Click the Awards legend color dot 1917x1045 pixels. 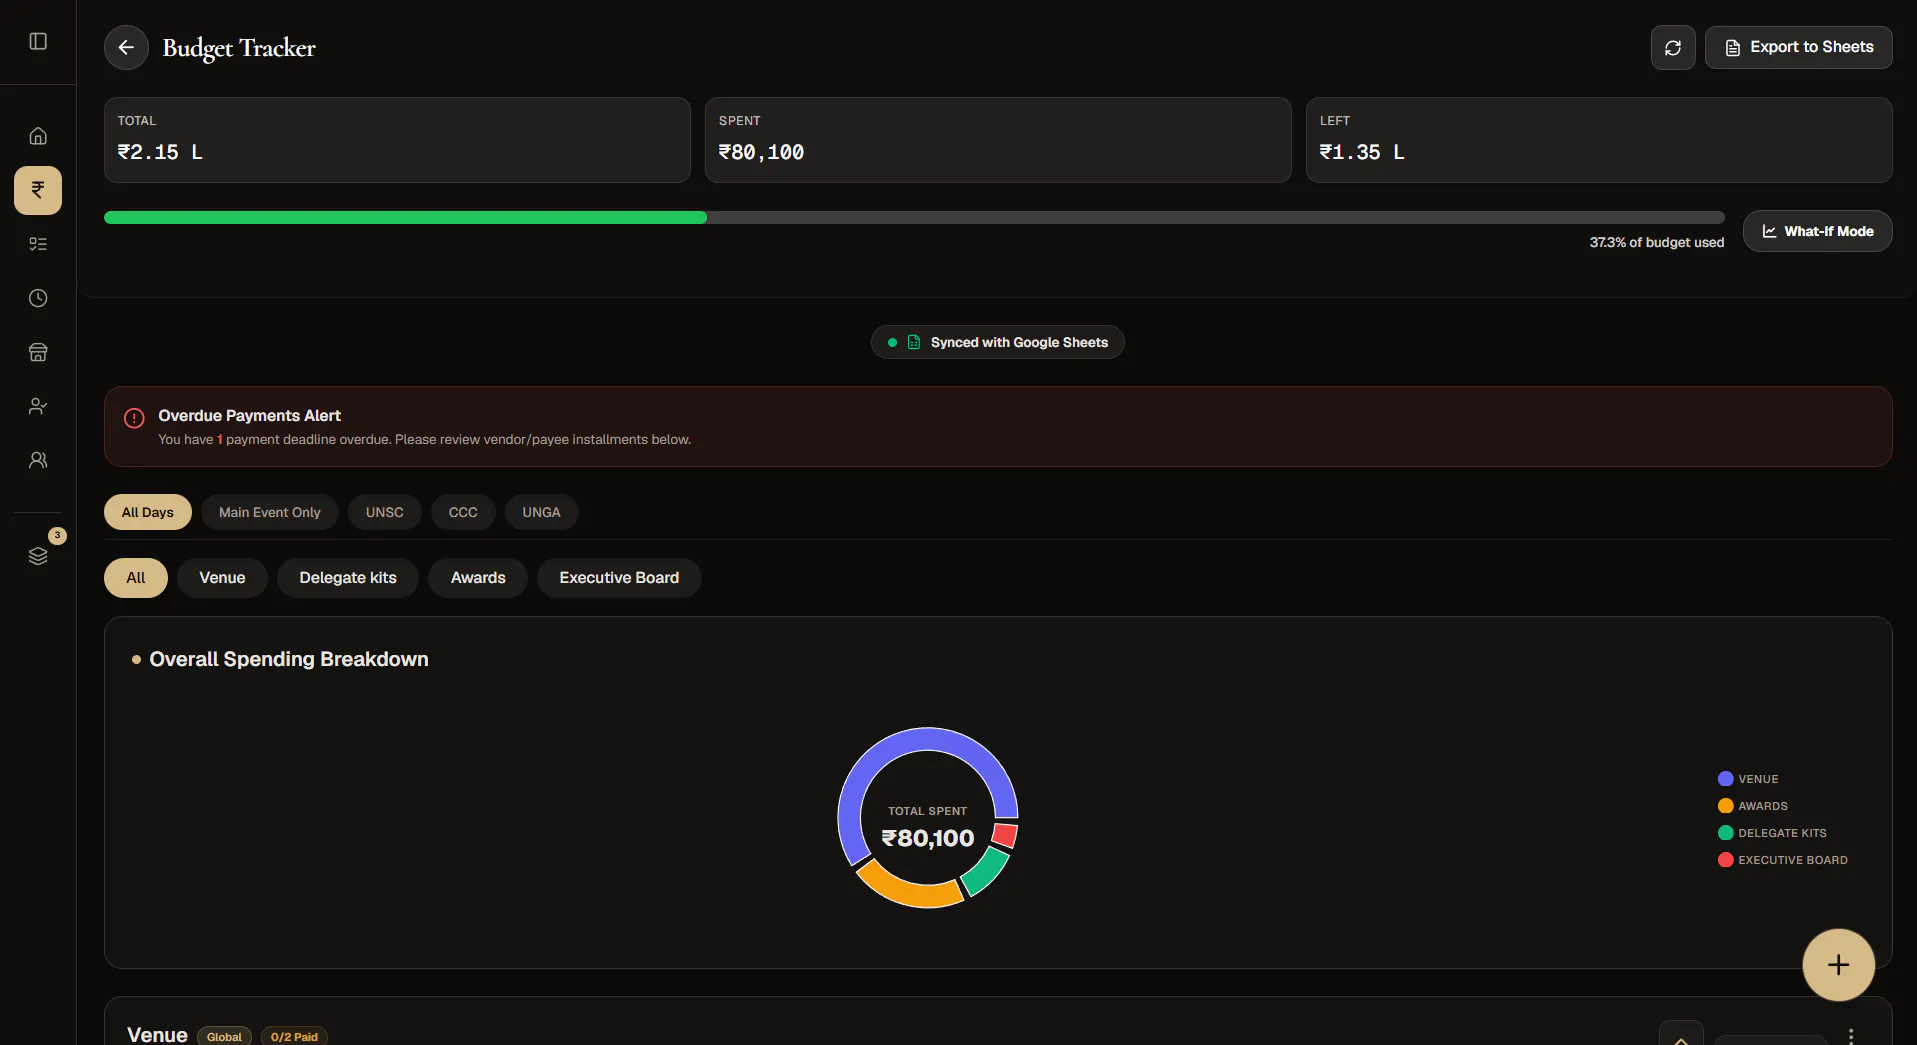point(1725,806)
